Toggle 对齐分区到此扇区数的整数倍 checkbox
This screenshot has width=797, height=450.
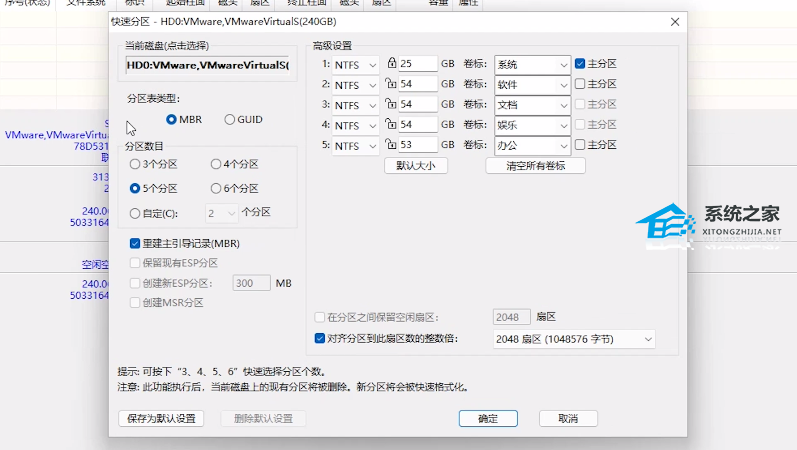386,339
